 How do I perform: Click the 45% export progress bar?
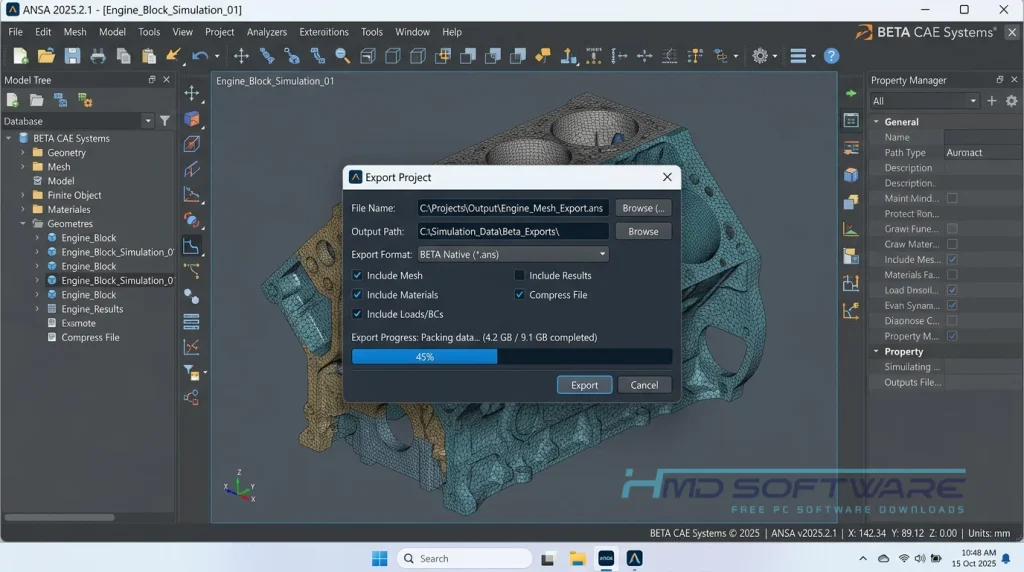(x=511, y=357)
